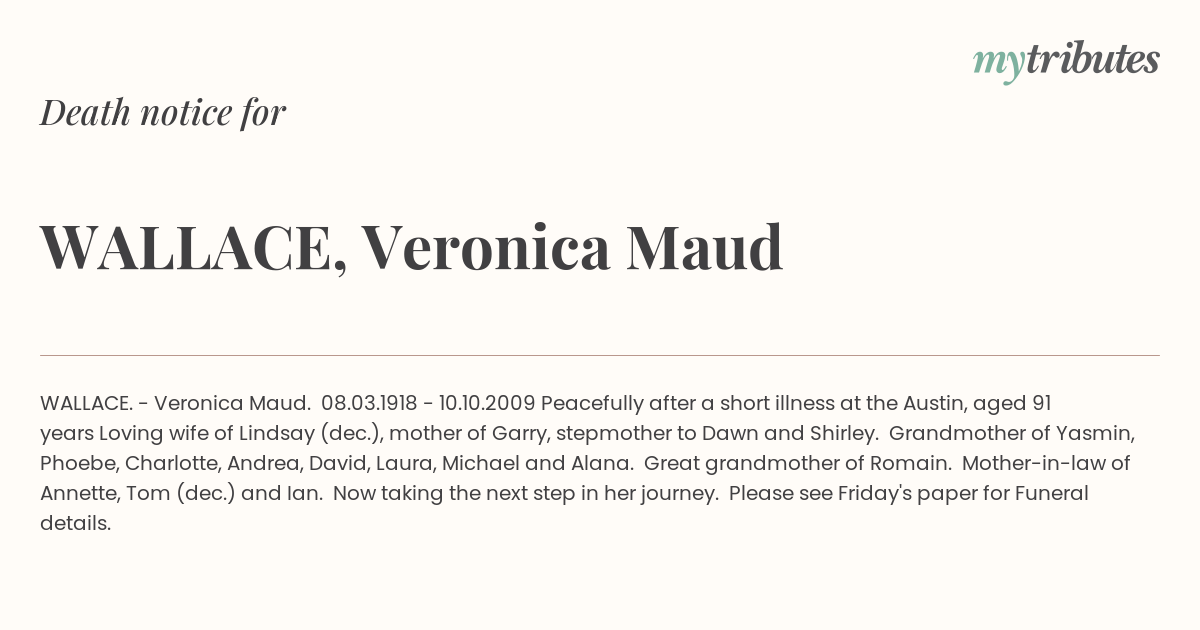Click the name "Yasmin" at line end
The height and width of the screenshot is (630, 1200).
(x=1101, y=433)
